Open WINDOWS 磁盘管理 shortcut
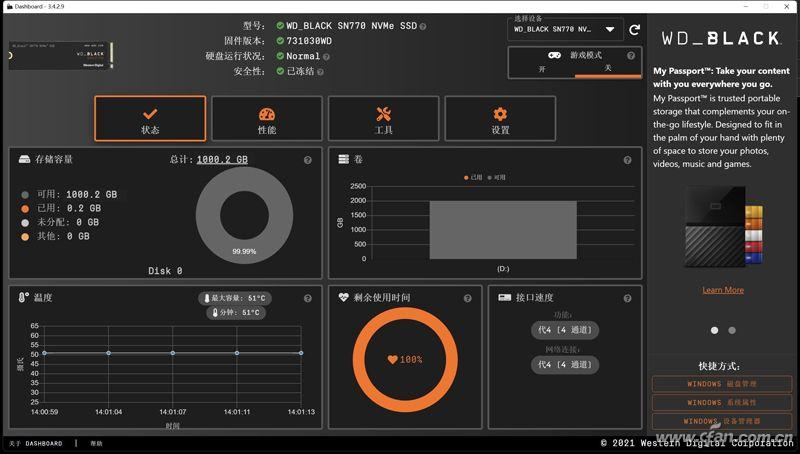800x454 pixels. pyautogui.click(x=722, y=384)
